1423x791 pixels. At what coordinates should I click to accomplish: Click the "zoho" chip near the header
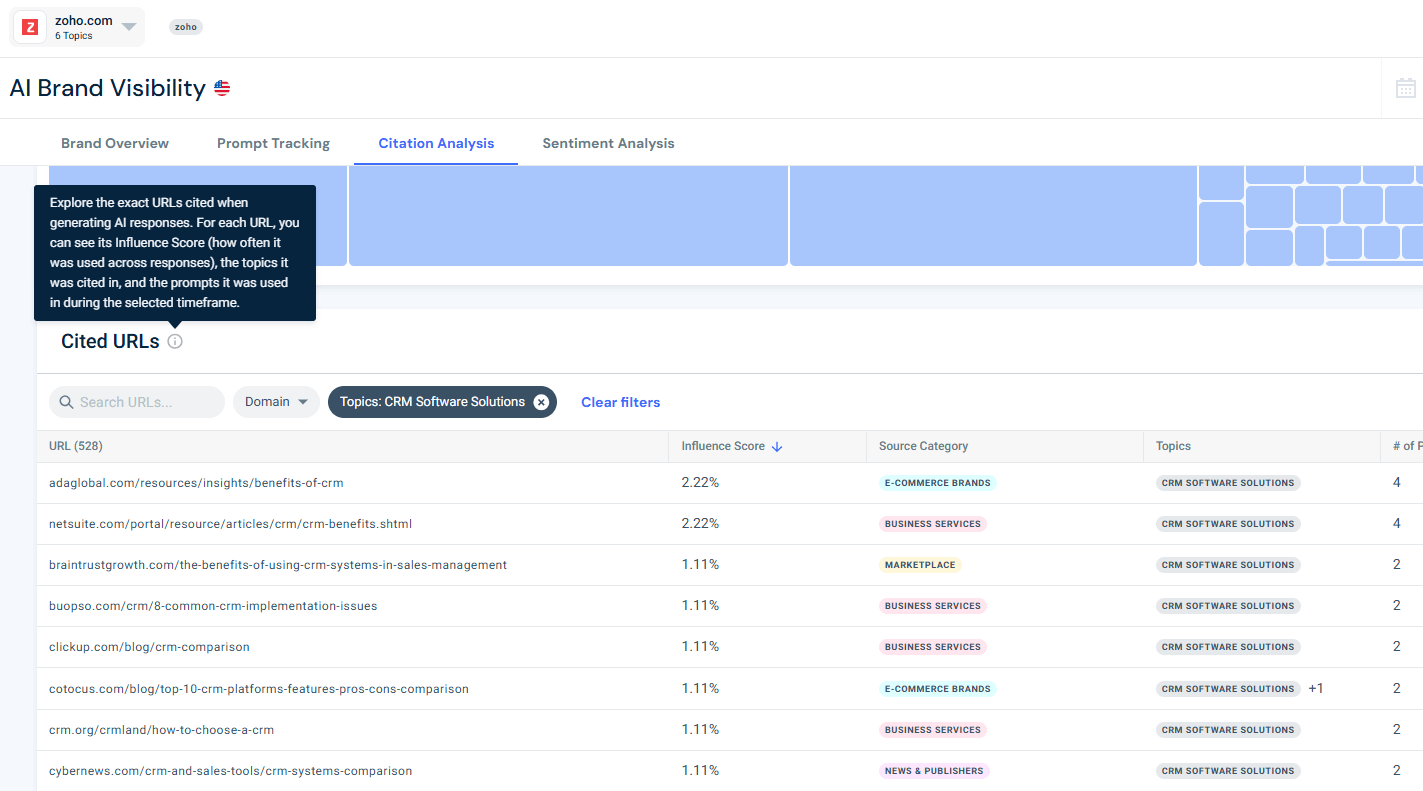coord(185,27)
